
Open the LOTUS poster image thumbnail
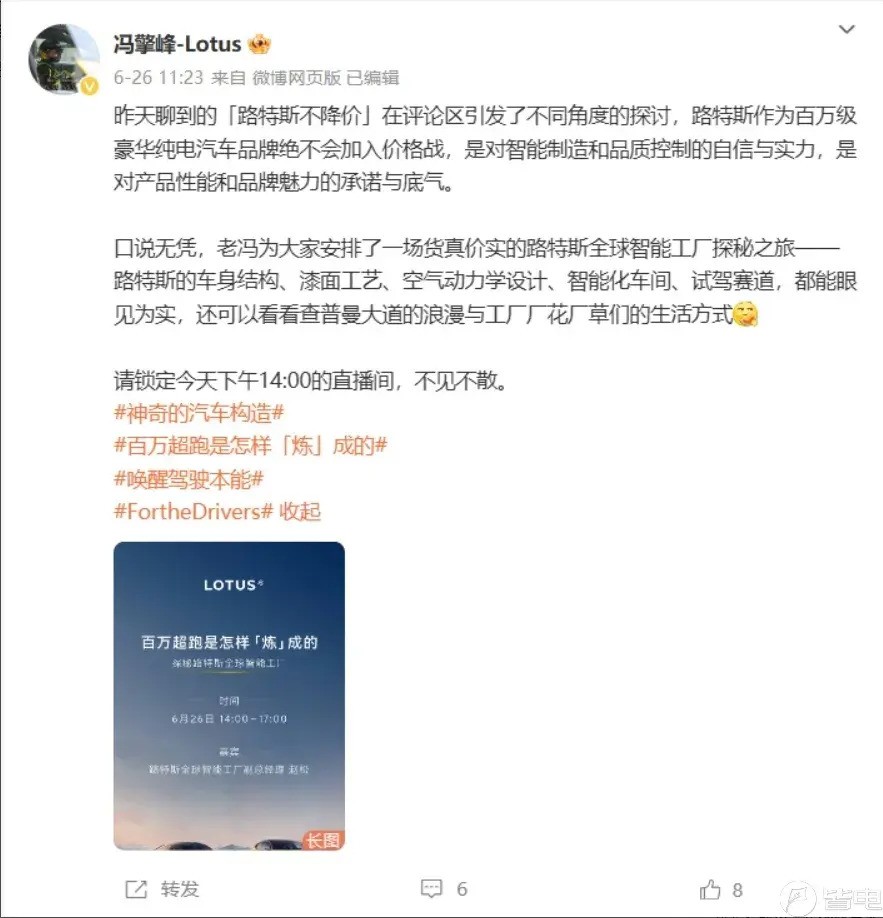229,696
